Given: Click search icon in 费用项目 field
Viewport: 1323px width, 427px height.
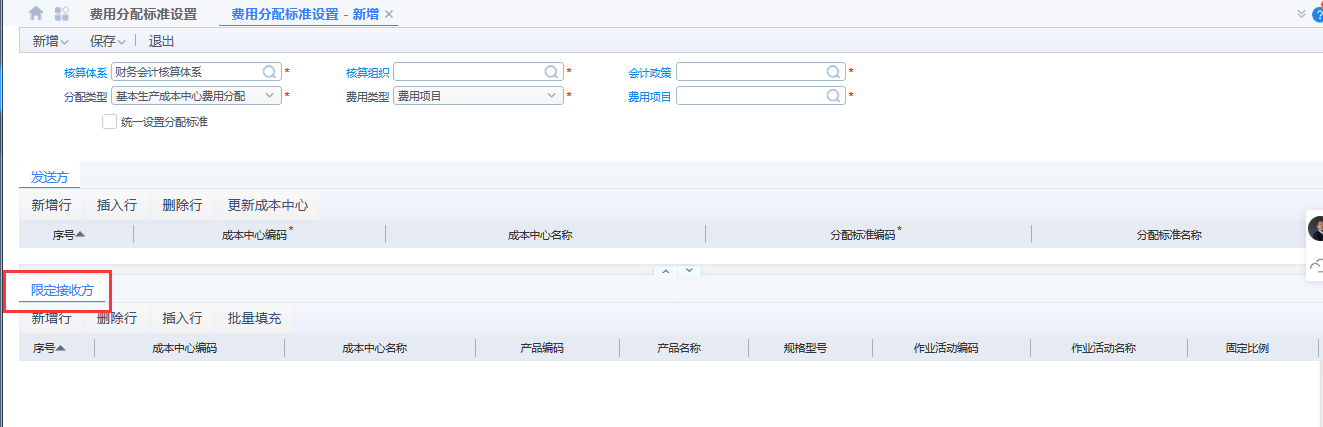Looking at the screenshot, I should click(833, 96).
